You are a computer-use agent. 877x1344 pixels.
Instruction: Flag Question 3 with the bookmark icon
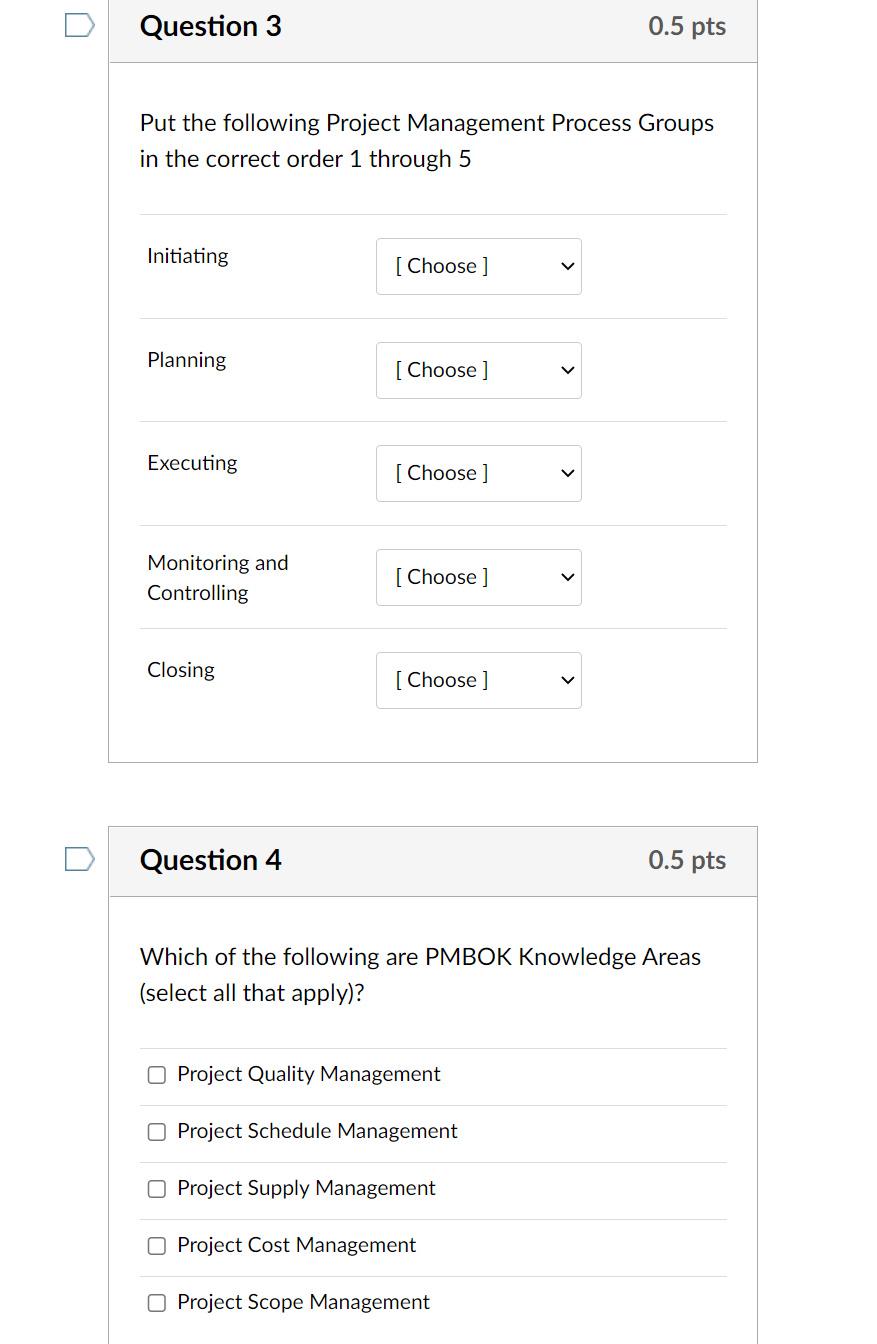pyautogui.click(x=80, y=26)
